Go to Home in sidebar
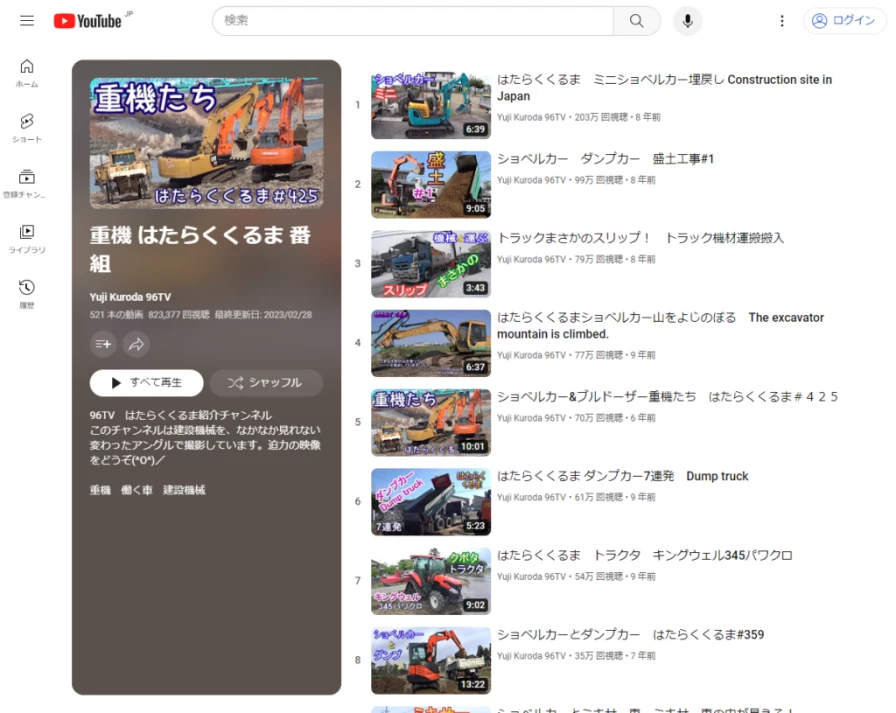 [27, 73]
